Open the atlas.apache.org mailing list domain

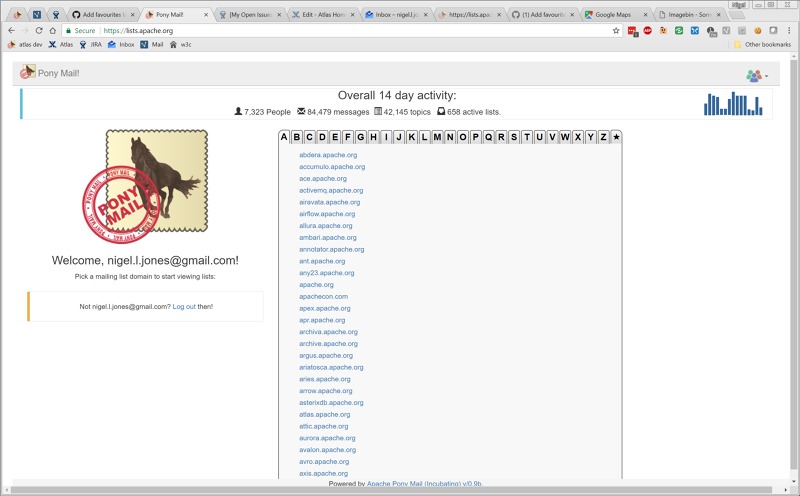[x=324, y=414]
